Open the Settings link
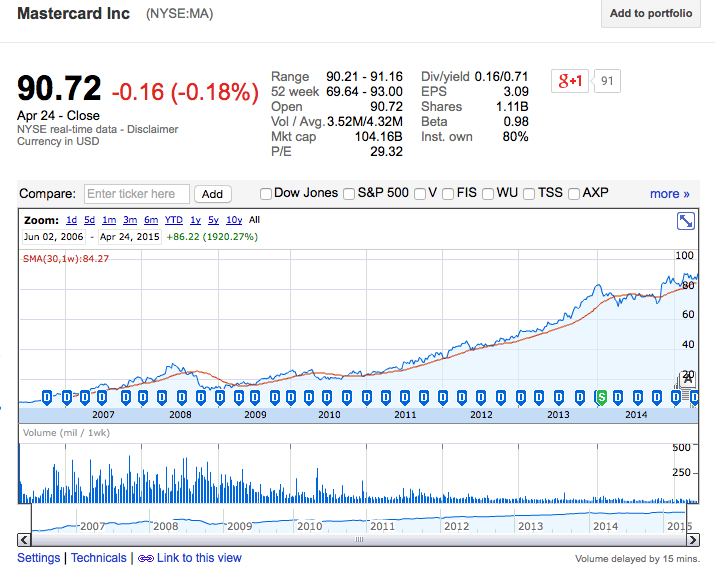Screen dimensions: 715x581 [x=39, y=558]
